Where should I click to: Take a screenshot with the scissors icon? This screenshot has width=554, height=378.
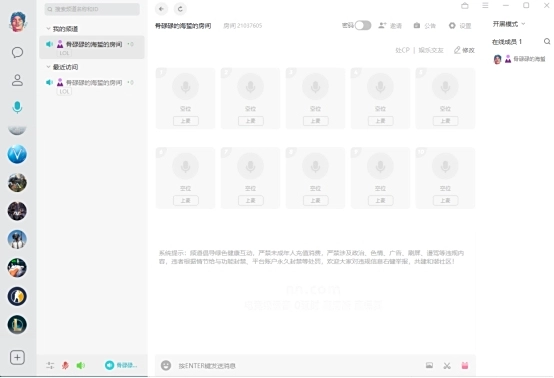tap(447, 366)
